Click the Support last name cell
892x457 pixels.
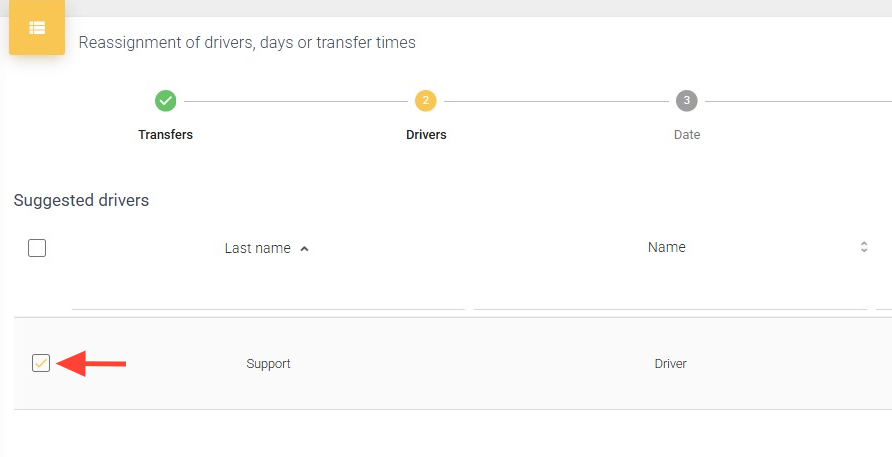pos(268,364)
